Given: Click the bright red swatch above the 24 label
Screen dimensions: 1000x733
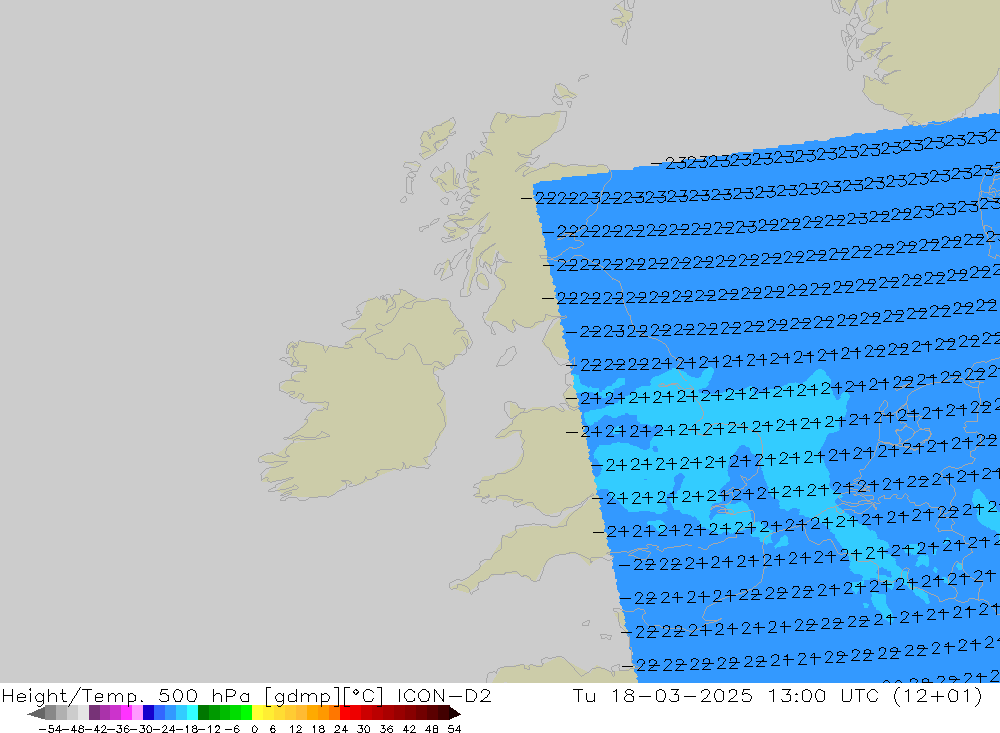Looking at the screenshot, I should [x=345, y=713].
